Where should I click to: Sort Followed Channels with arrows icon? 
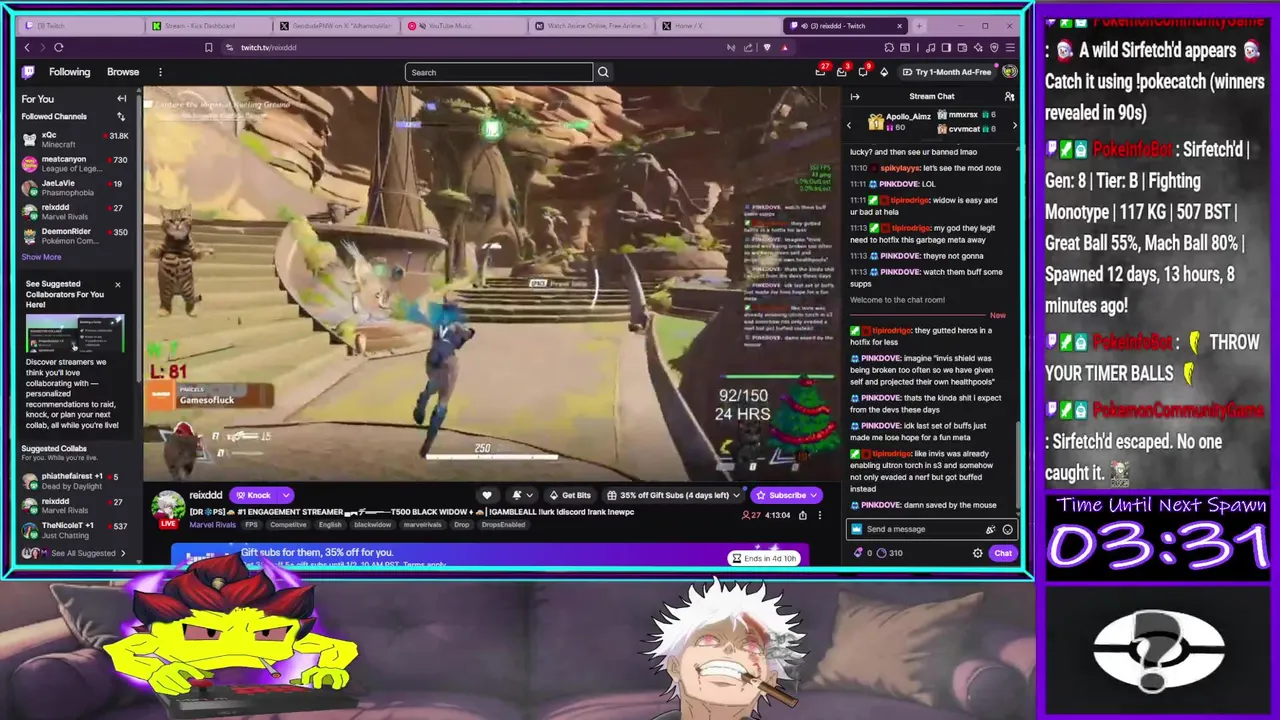(121, 117)
